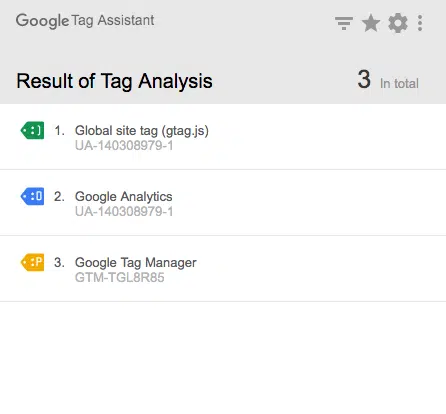Select result number 2 in list

[x=59, y=196]
